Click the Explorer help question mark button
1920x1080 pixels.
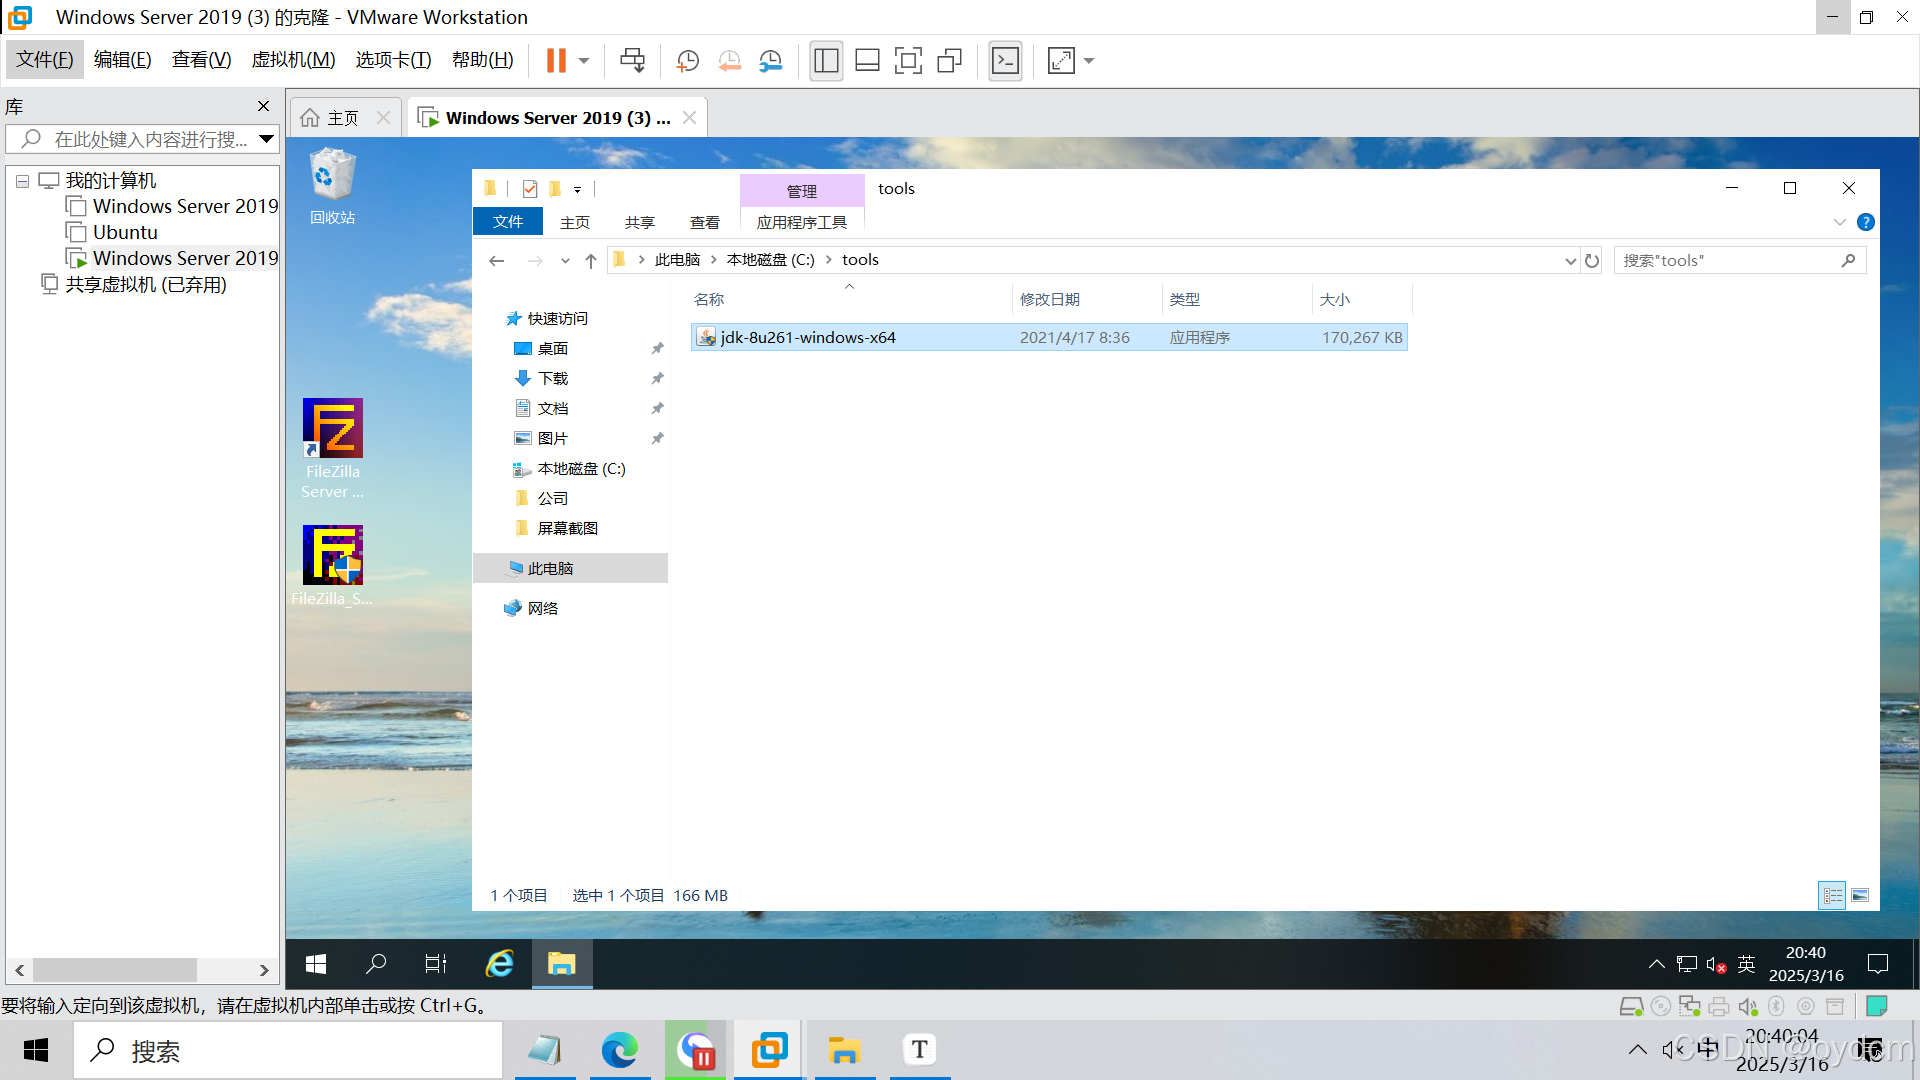(1866, 222)
